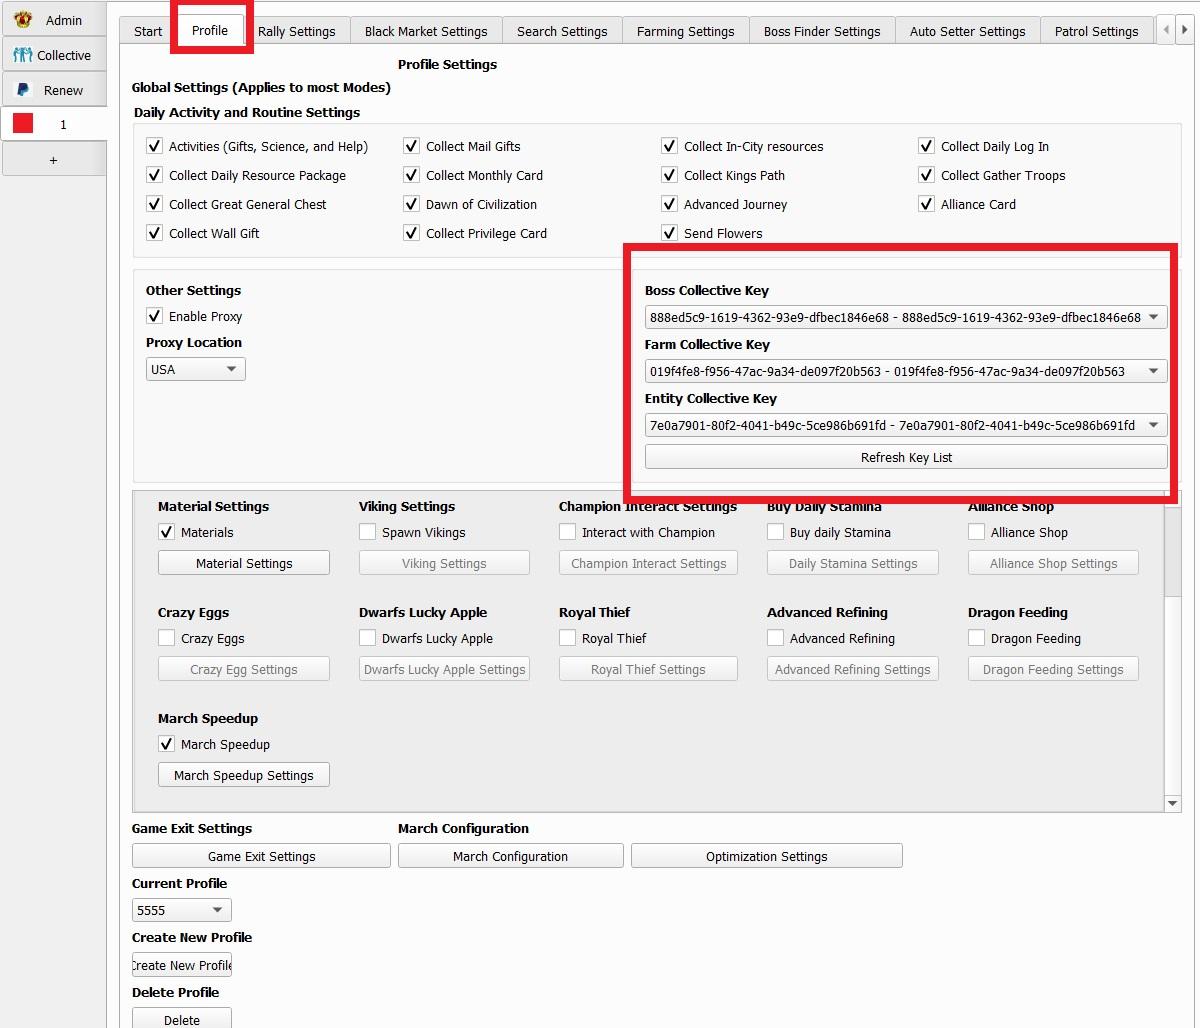Add a new instance with plus button
The width and height of the screenshot is (1200, 1028).
pyautogui.click(x=53, y=160)
